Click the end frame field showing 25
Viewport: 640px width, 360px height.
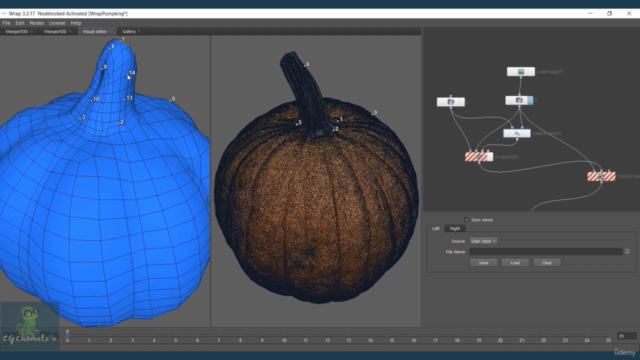coord(627,336)
